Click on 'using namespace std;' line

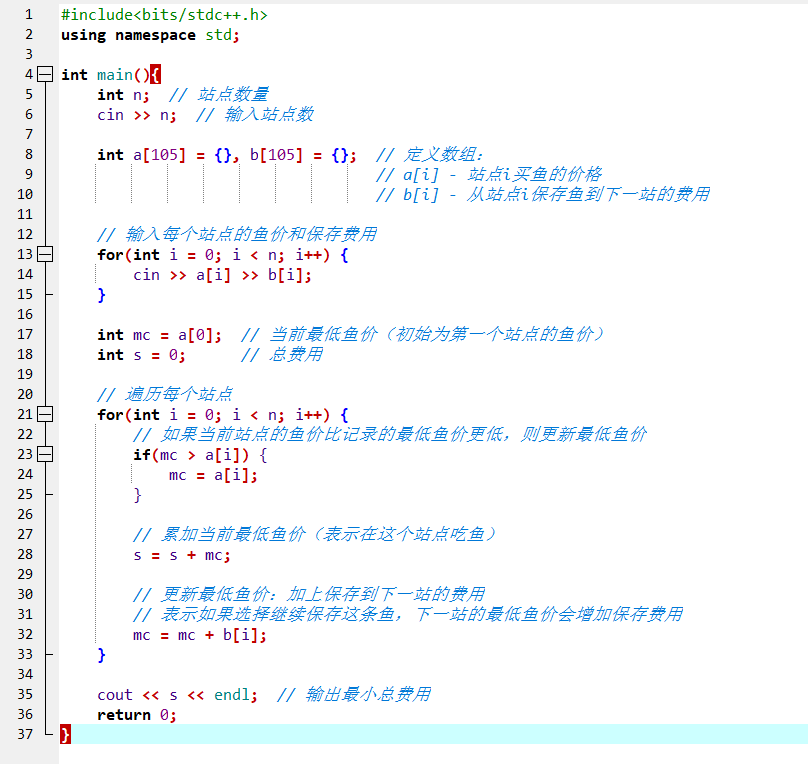150,35
